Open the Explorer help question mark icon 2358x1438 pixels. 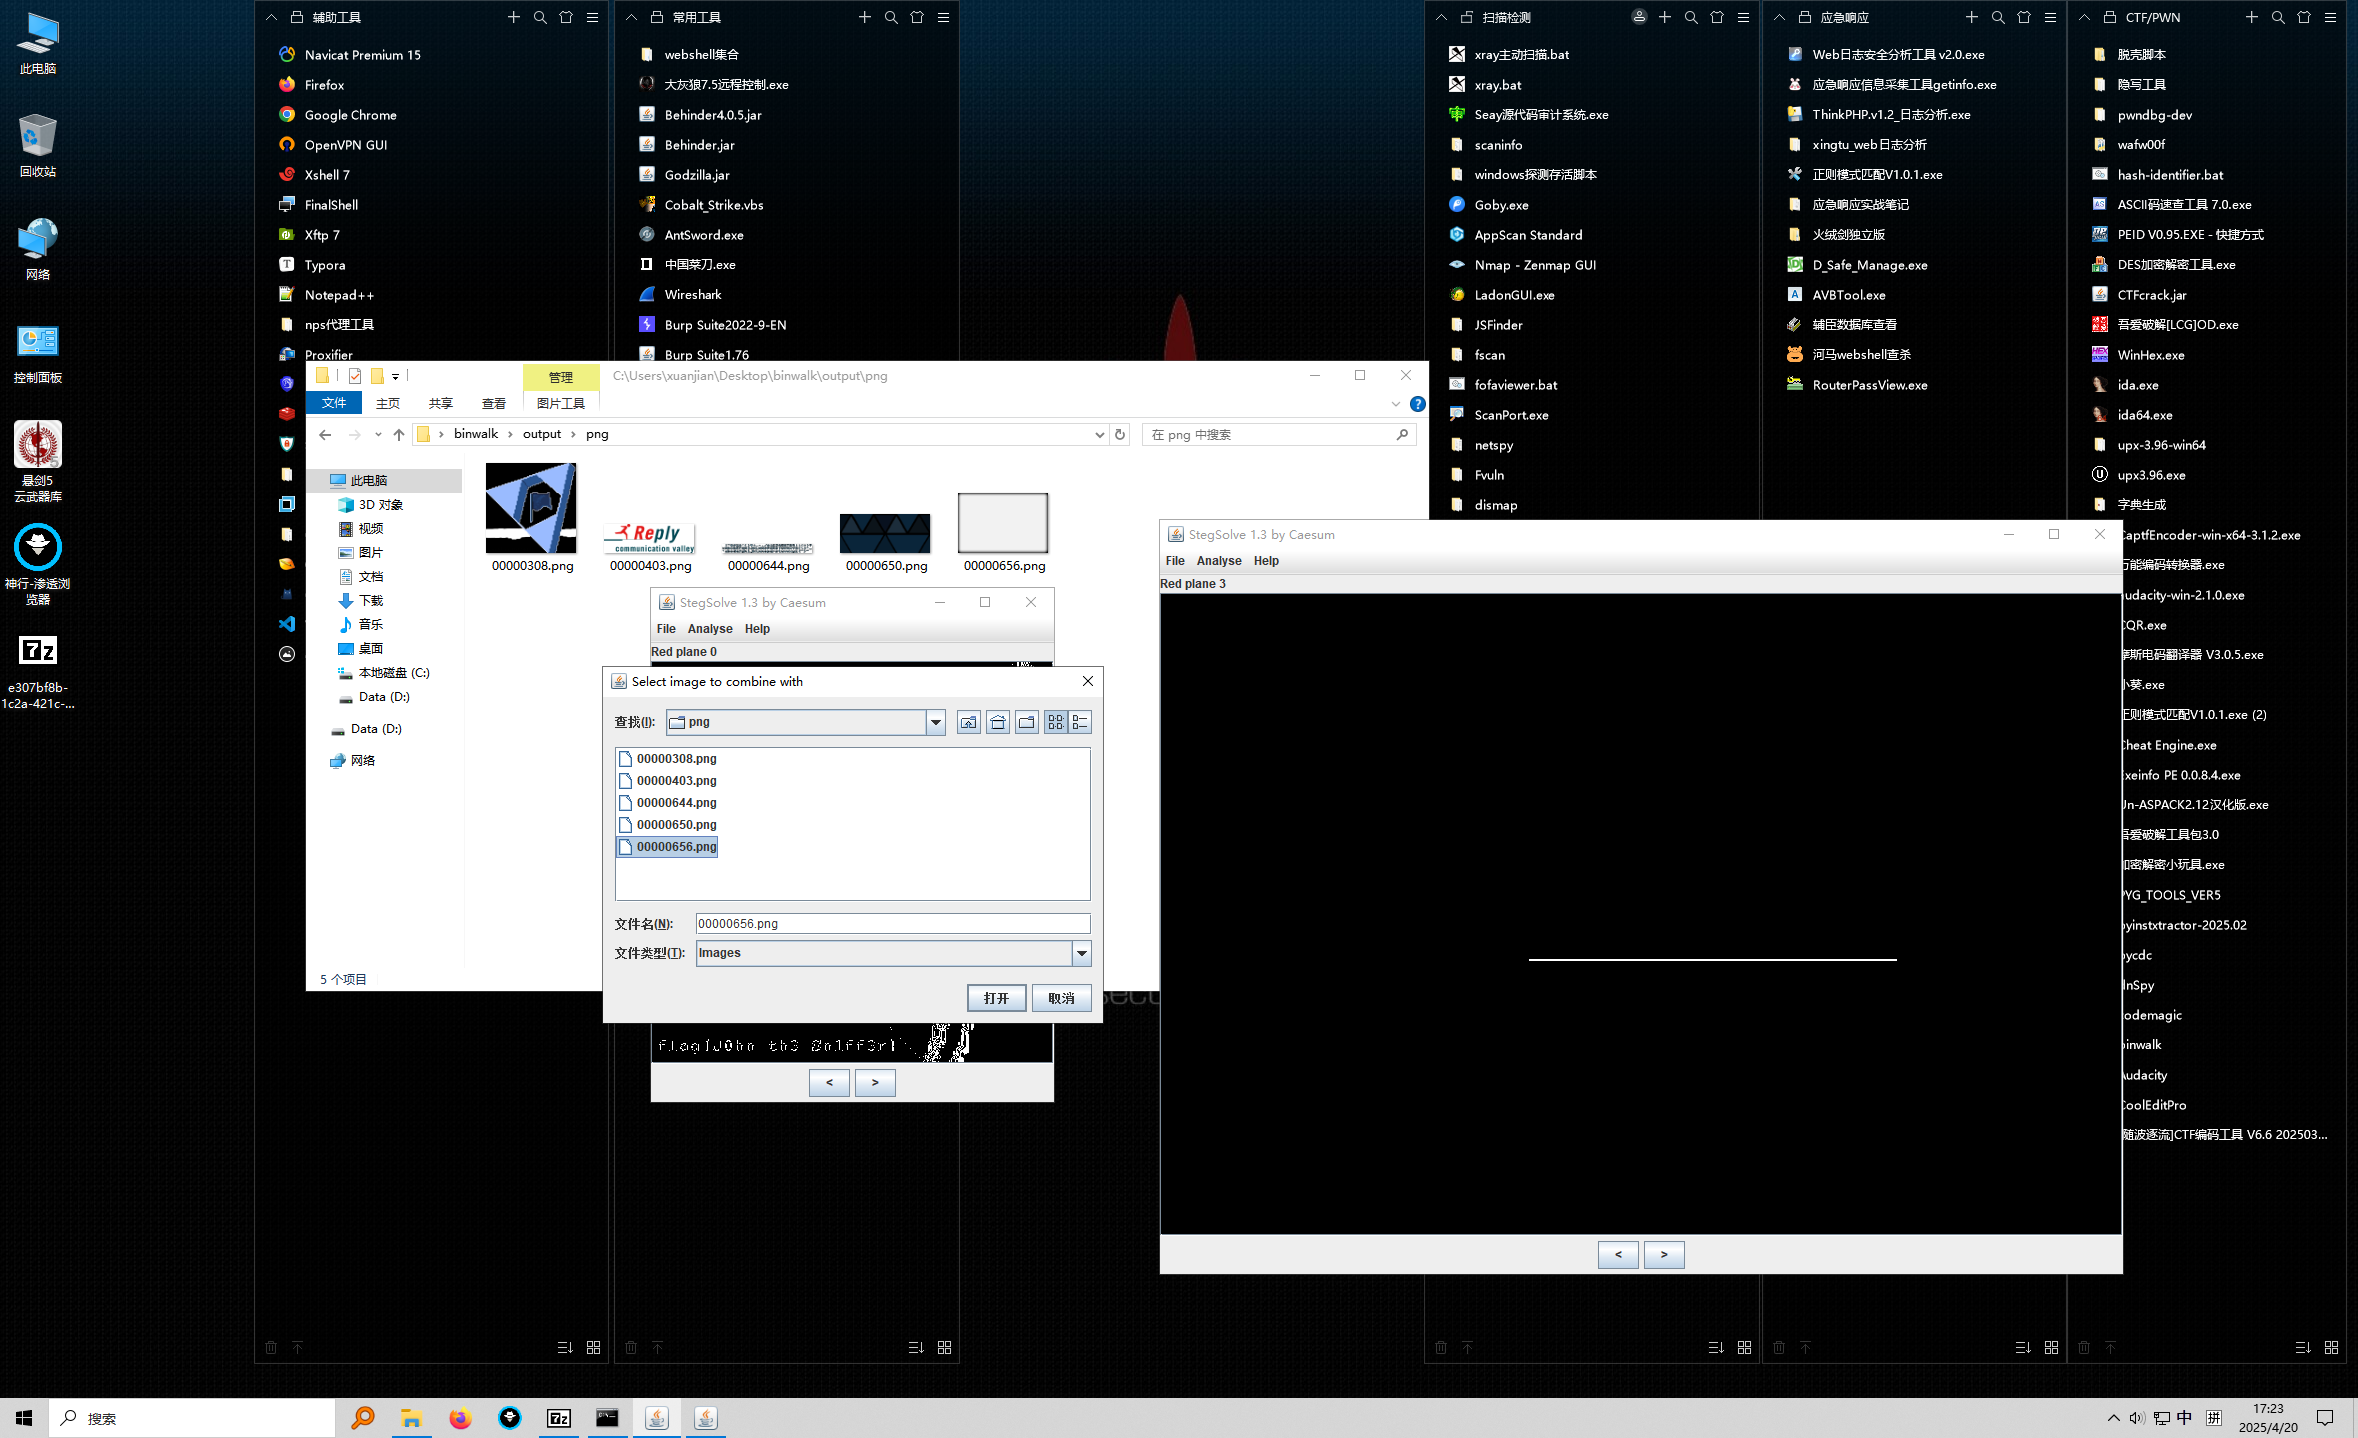(1417, 404)
